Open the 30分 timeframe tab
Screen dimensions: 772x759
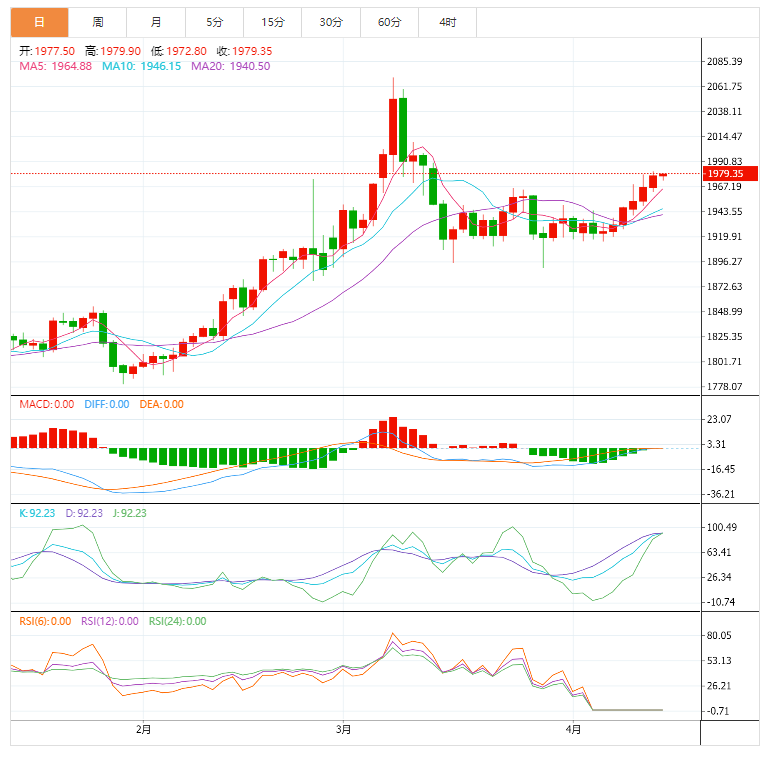pyautogui.click(x=331, y=22)
